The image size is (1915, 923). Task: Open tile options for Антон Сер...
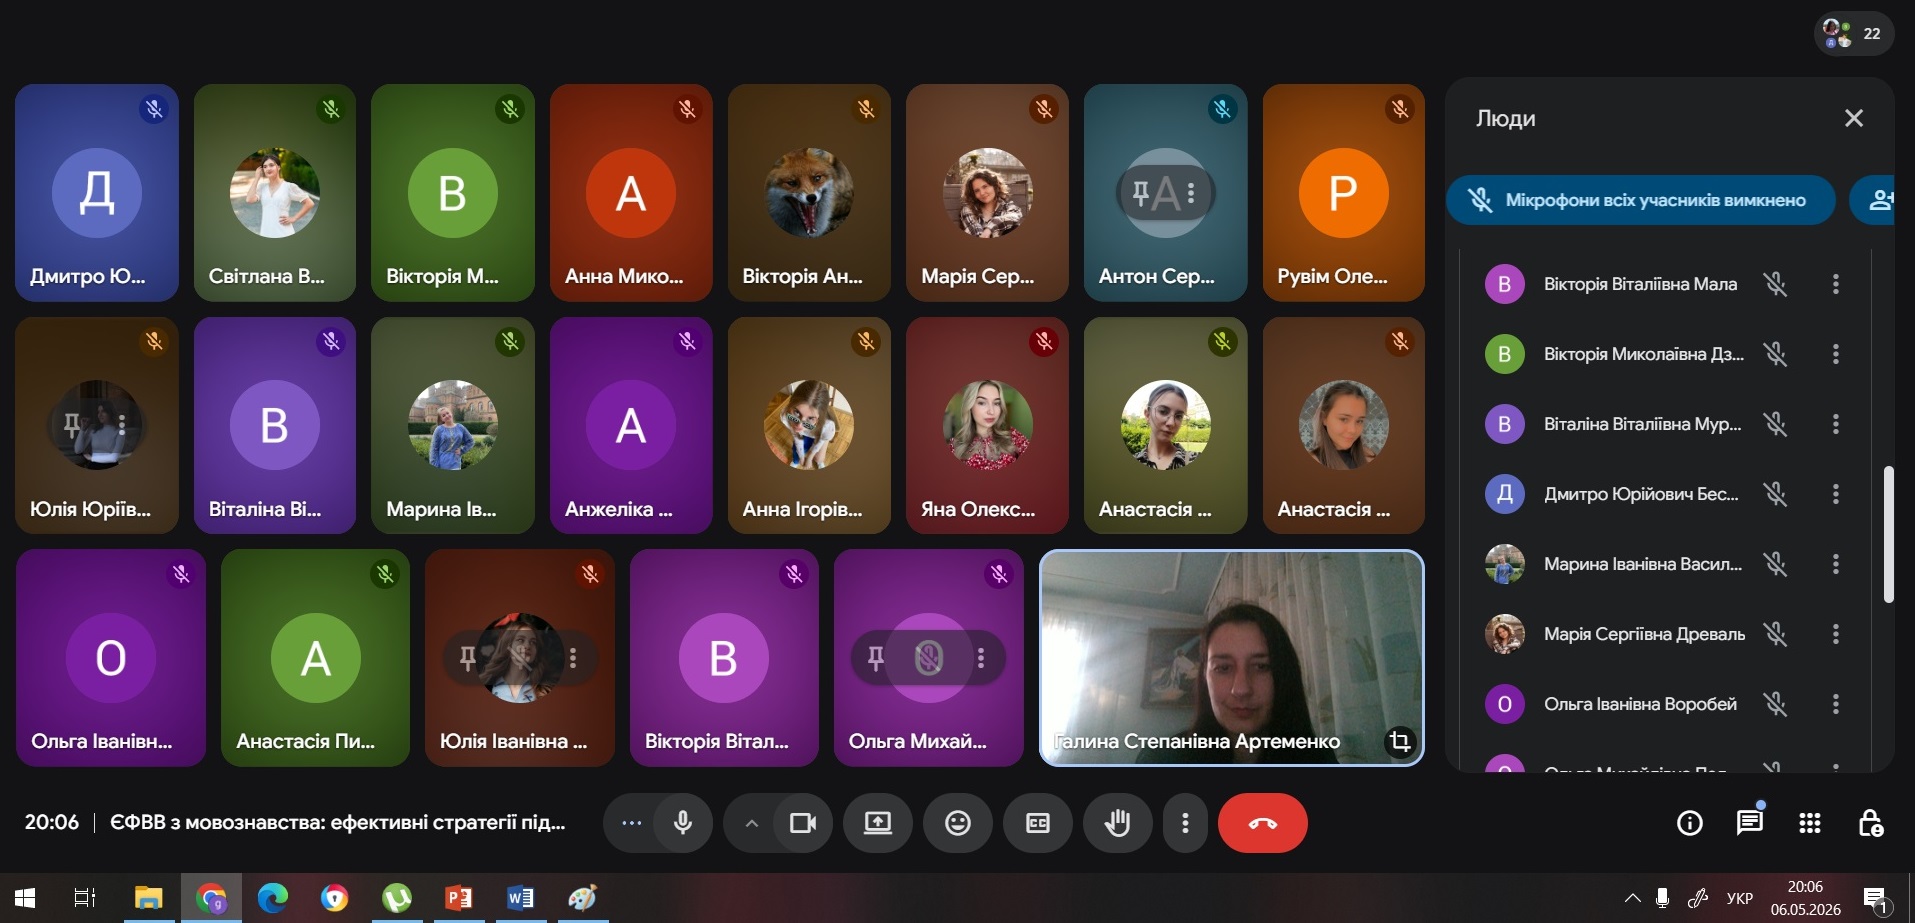click(x=1191, y=193)
